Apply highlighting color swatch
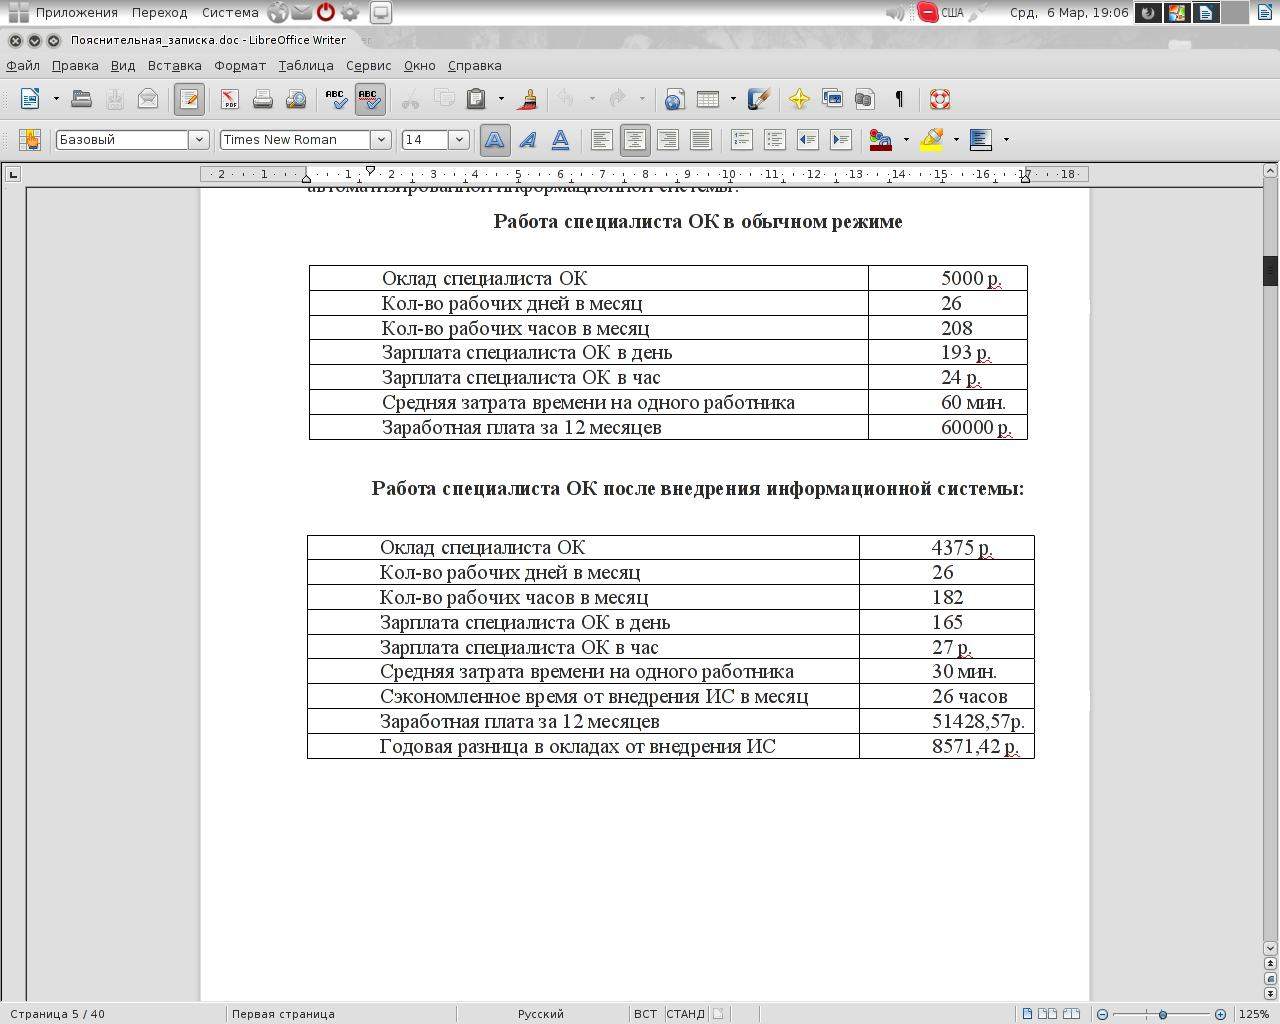 coord(931,140)
